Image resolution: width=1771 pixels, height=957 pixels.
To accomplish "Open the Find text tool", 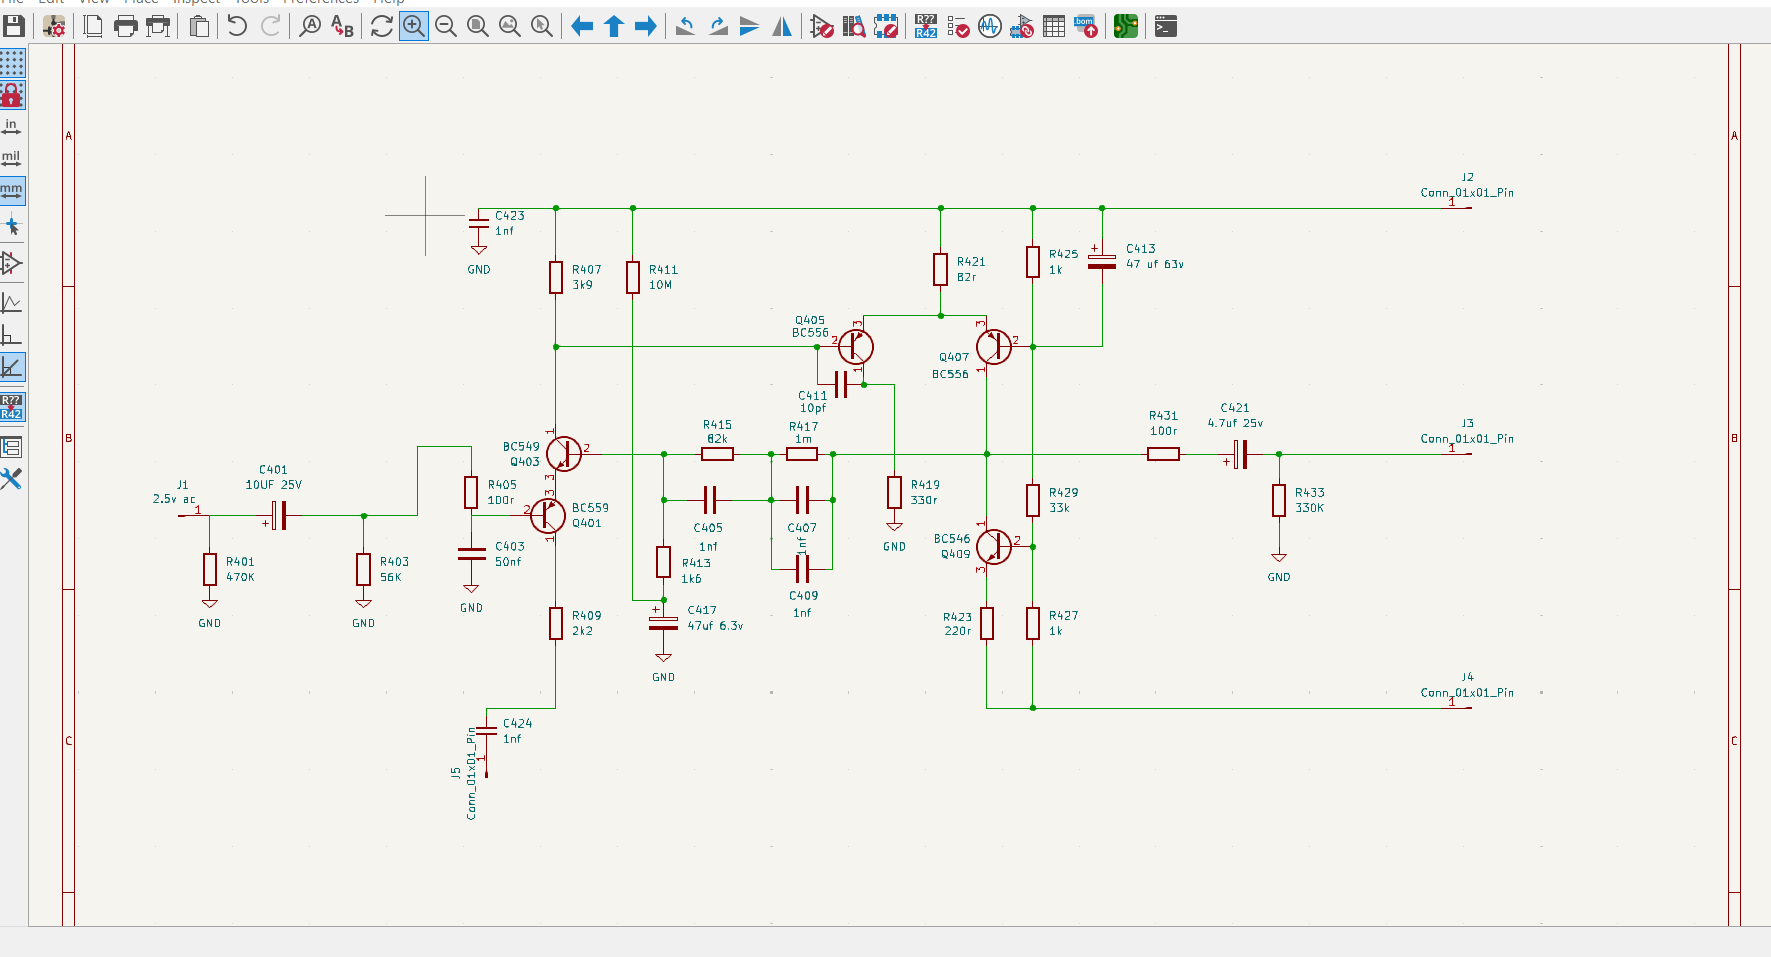I will coord(310,26).
